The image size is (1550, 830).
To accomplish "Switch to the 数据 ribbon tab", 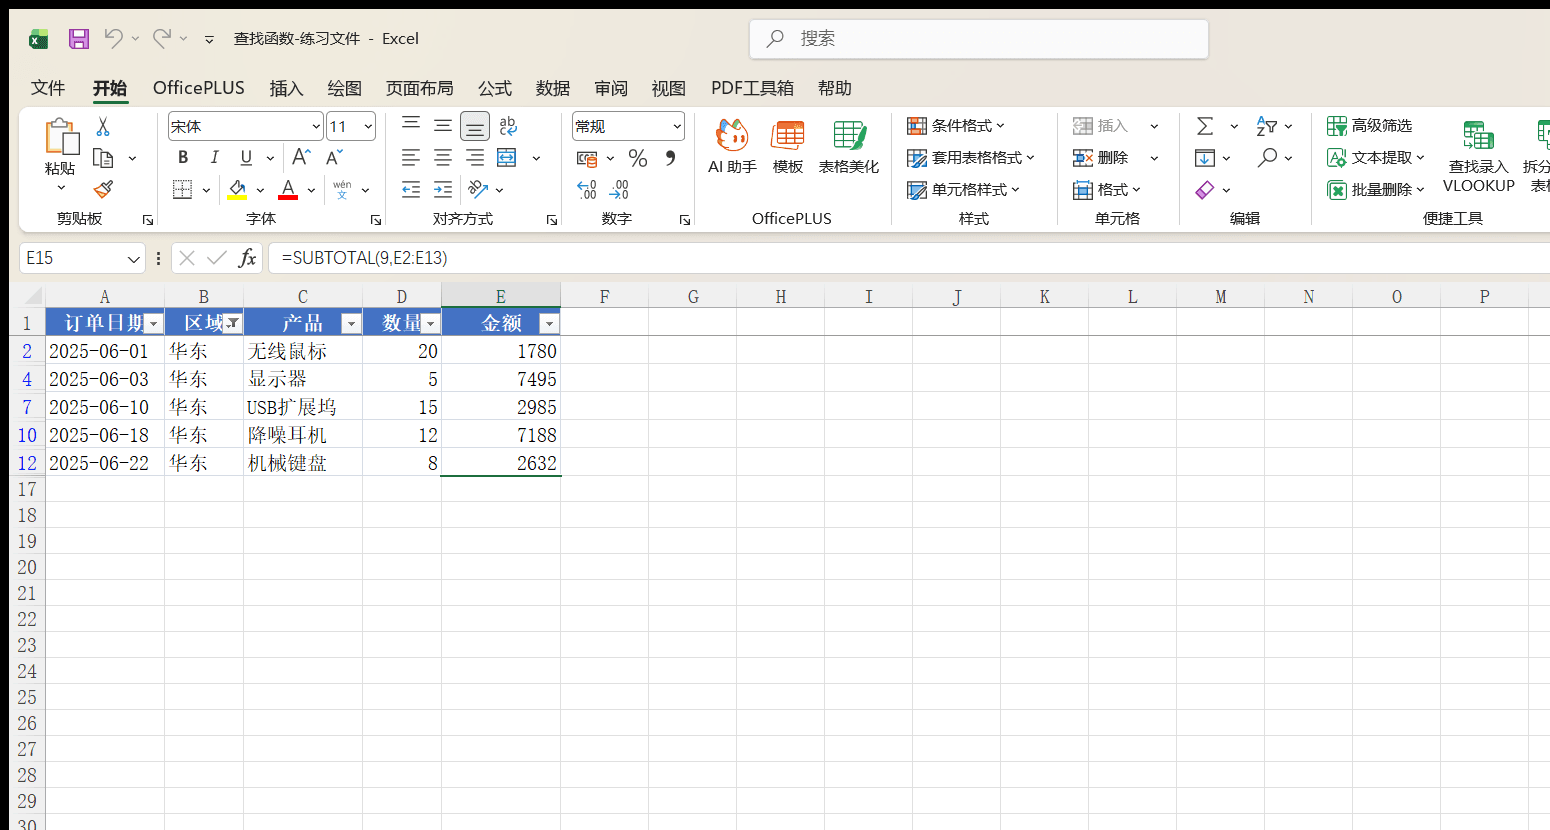I will click(553, 88).
